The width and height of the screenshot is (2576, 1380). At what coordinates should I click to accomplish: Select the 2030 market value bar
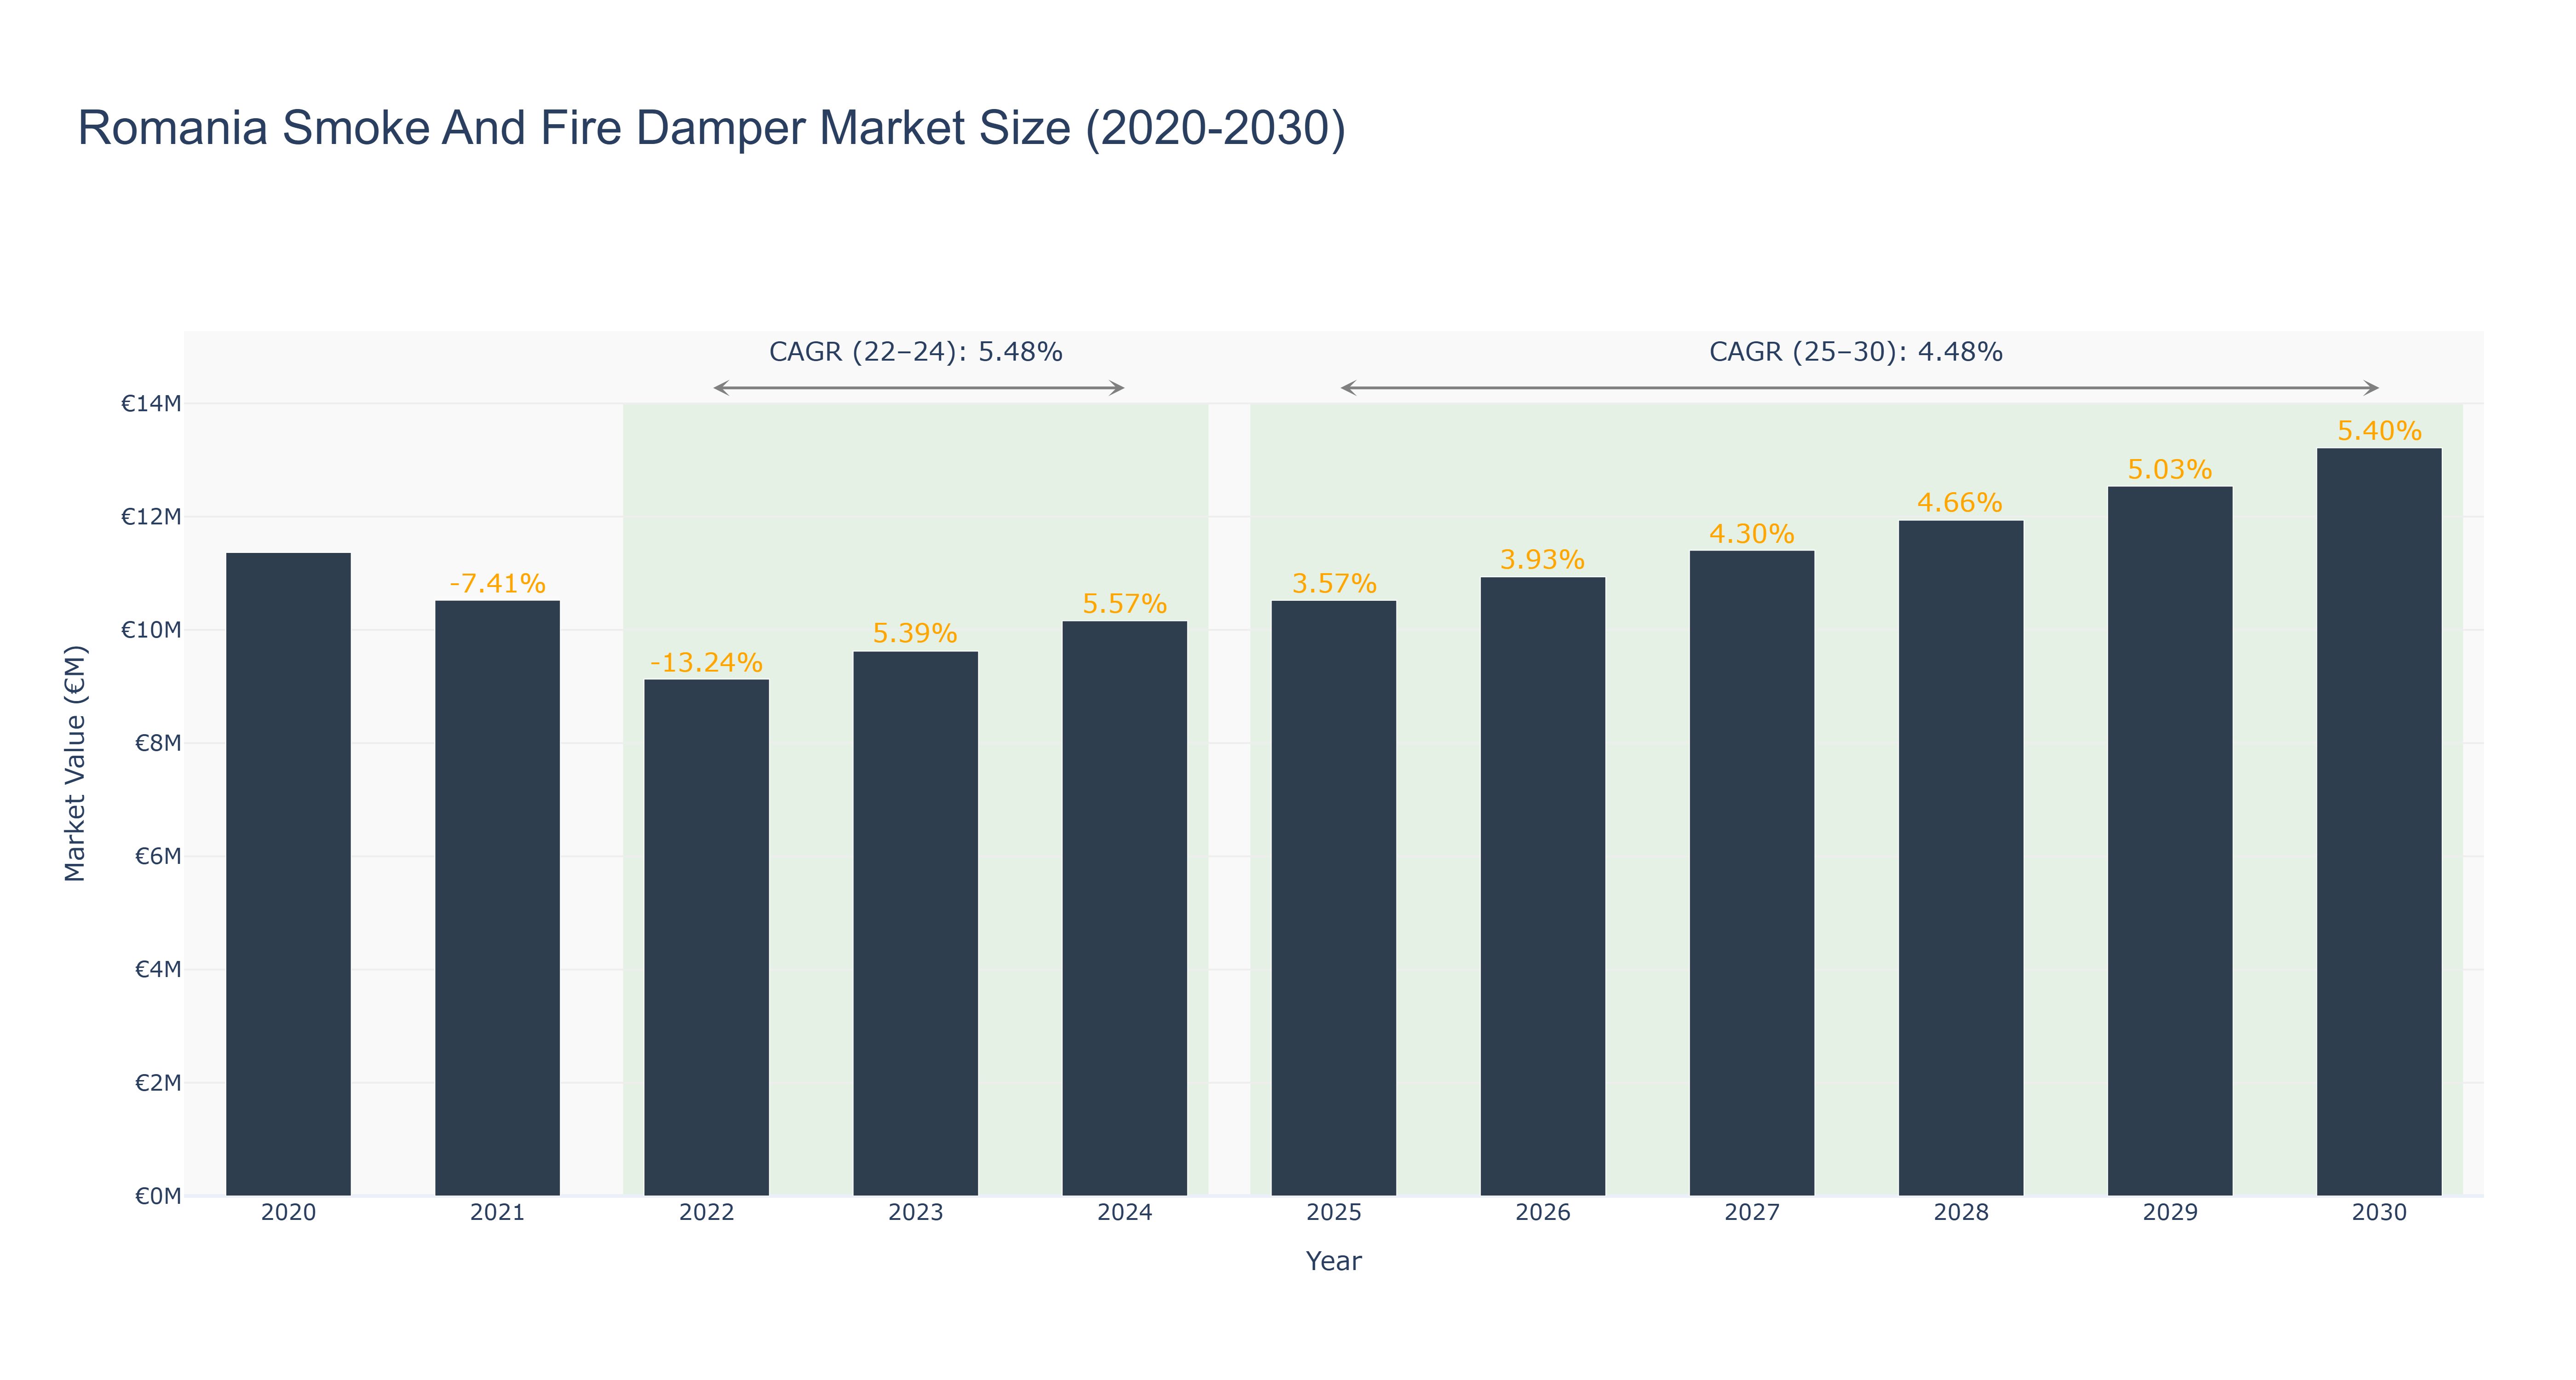2378,822
